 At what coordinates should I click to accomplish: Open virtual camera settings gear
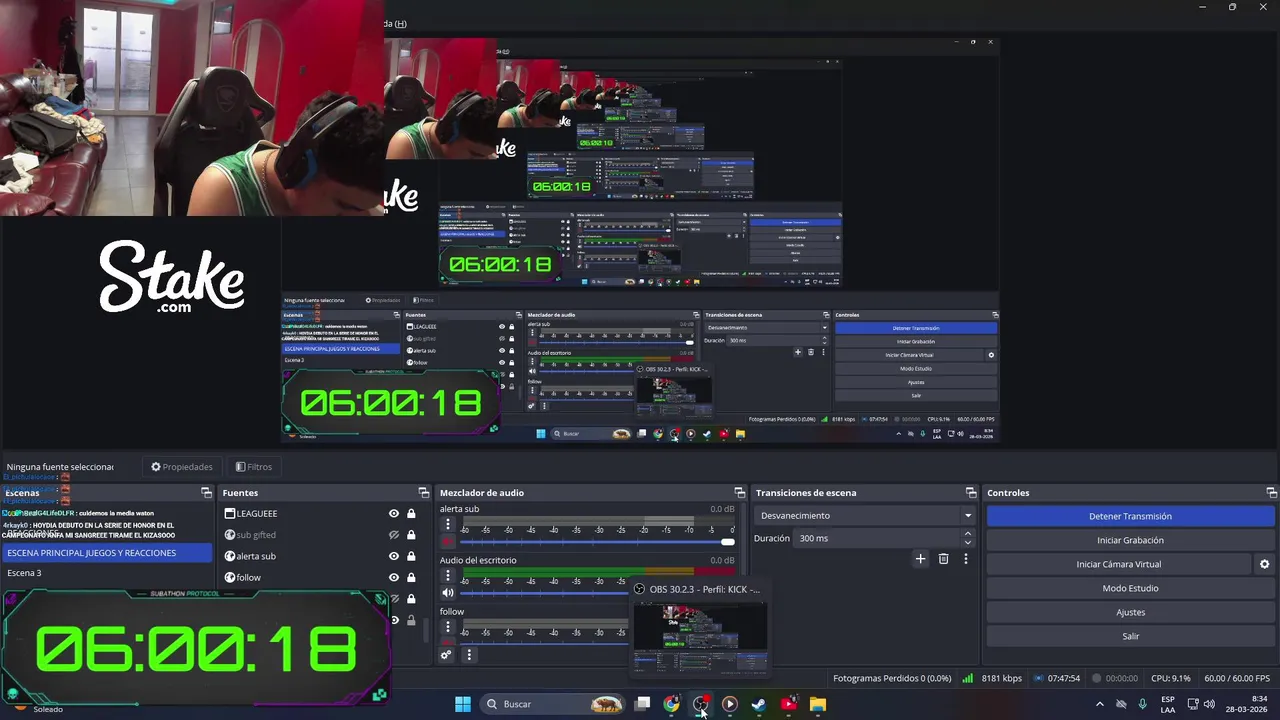(x=1264, y=564)
